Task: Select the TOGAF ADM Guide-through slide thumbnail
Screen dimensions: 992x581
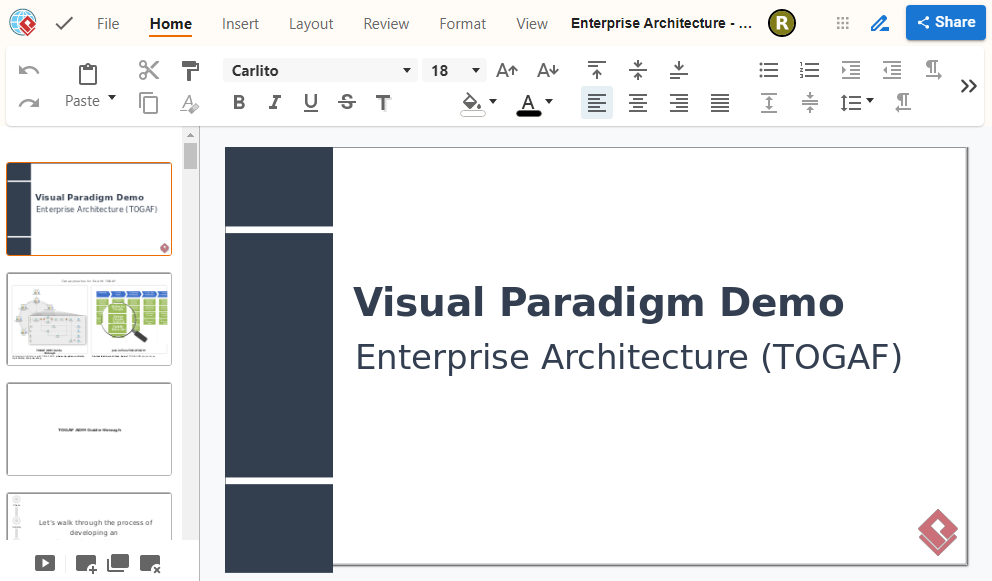Action: coord(89,429)
